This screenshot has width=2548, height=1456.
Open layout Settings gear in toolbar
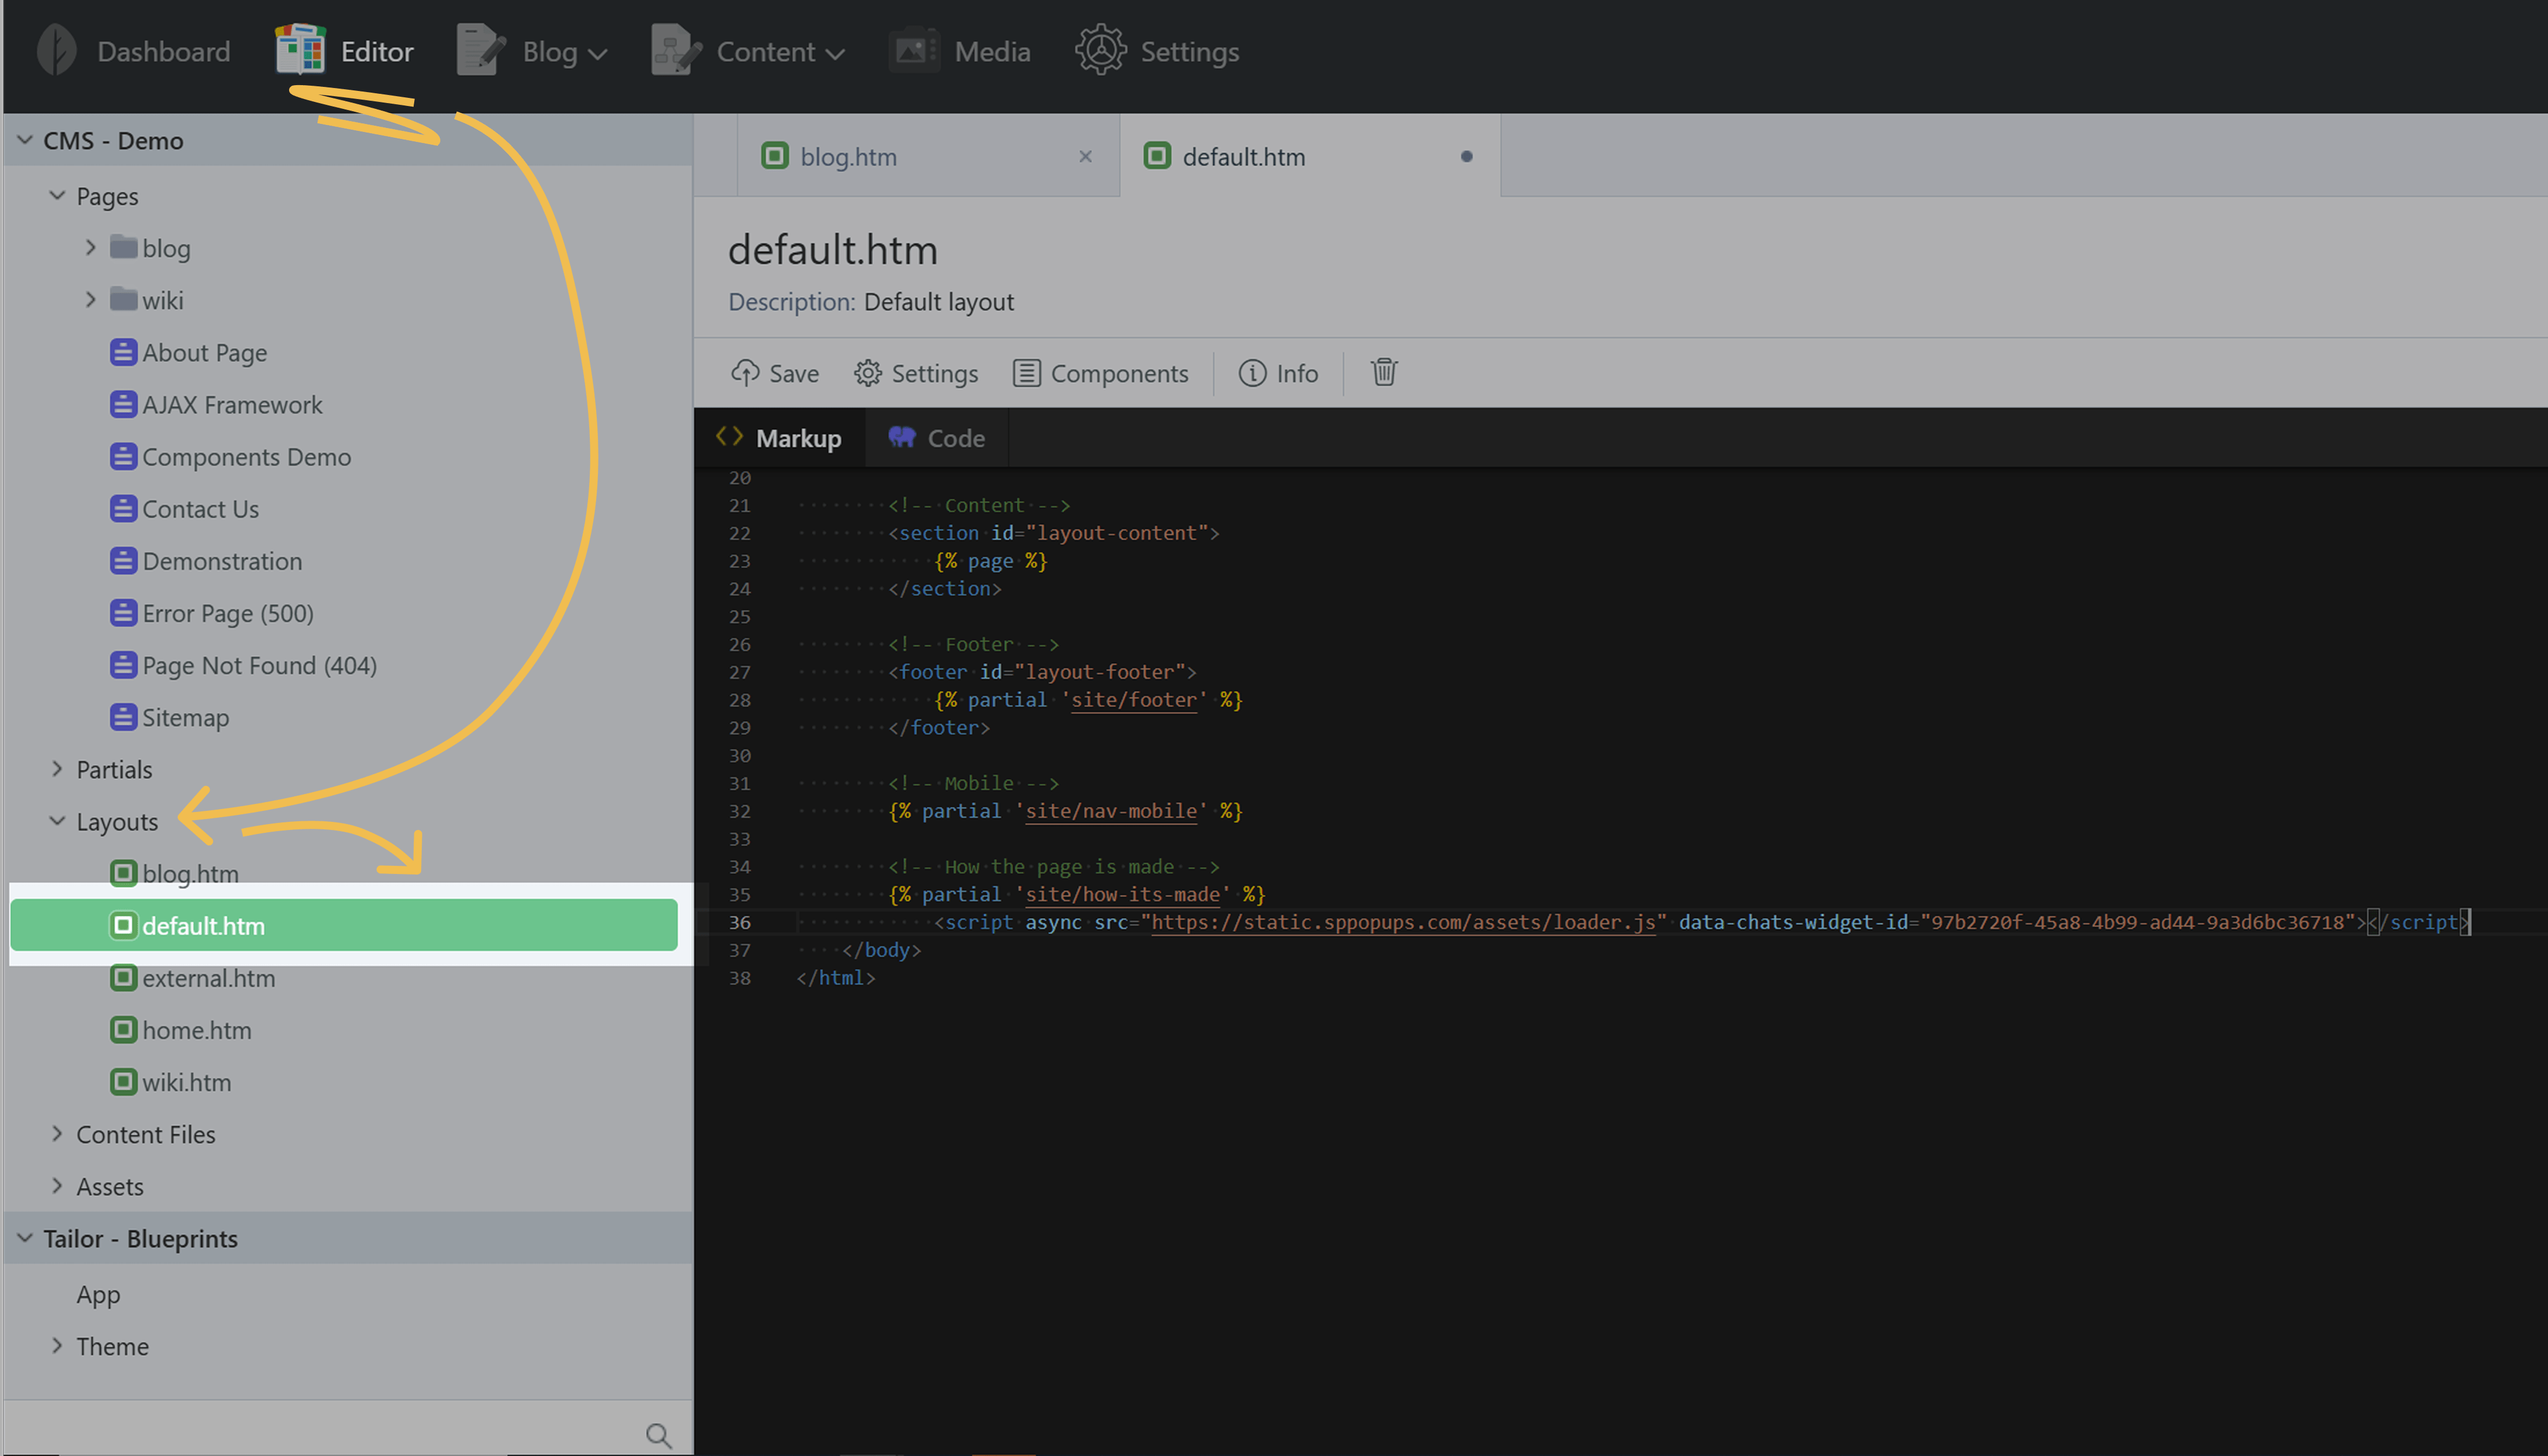point(867,373)
